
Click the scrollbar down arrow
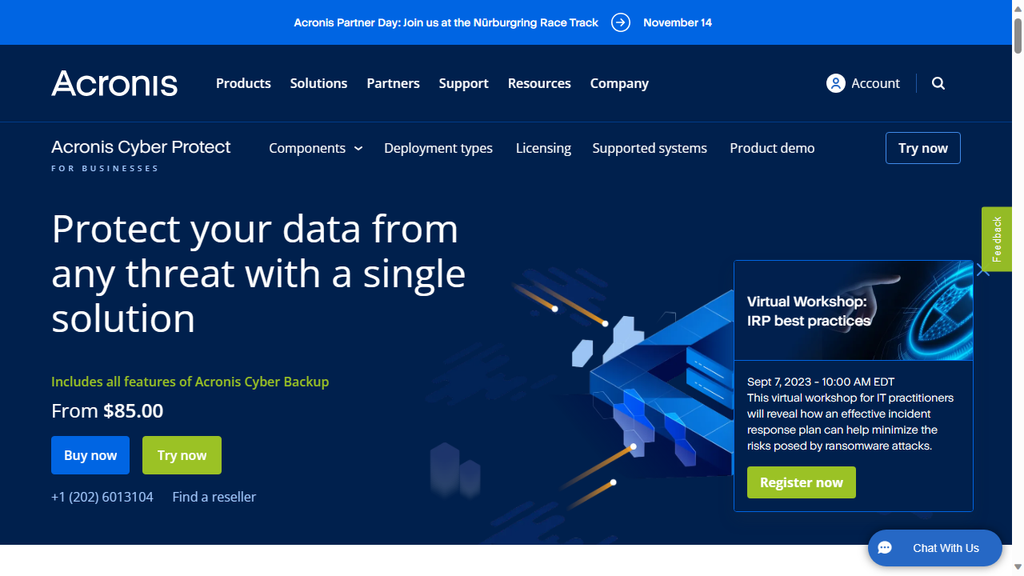tap(1017, 566)
